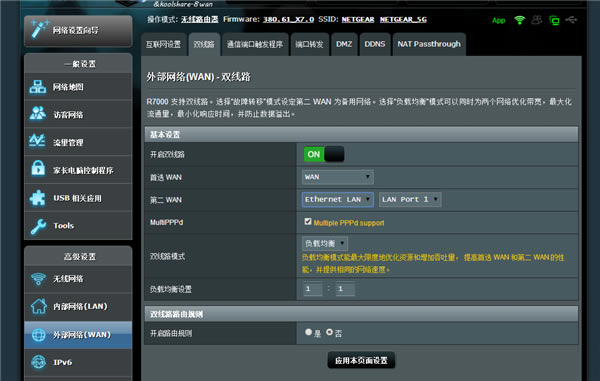Click the 应用本页面设置 apply button

[x=361, y=360]
